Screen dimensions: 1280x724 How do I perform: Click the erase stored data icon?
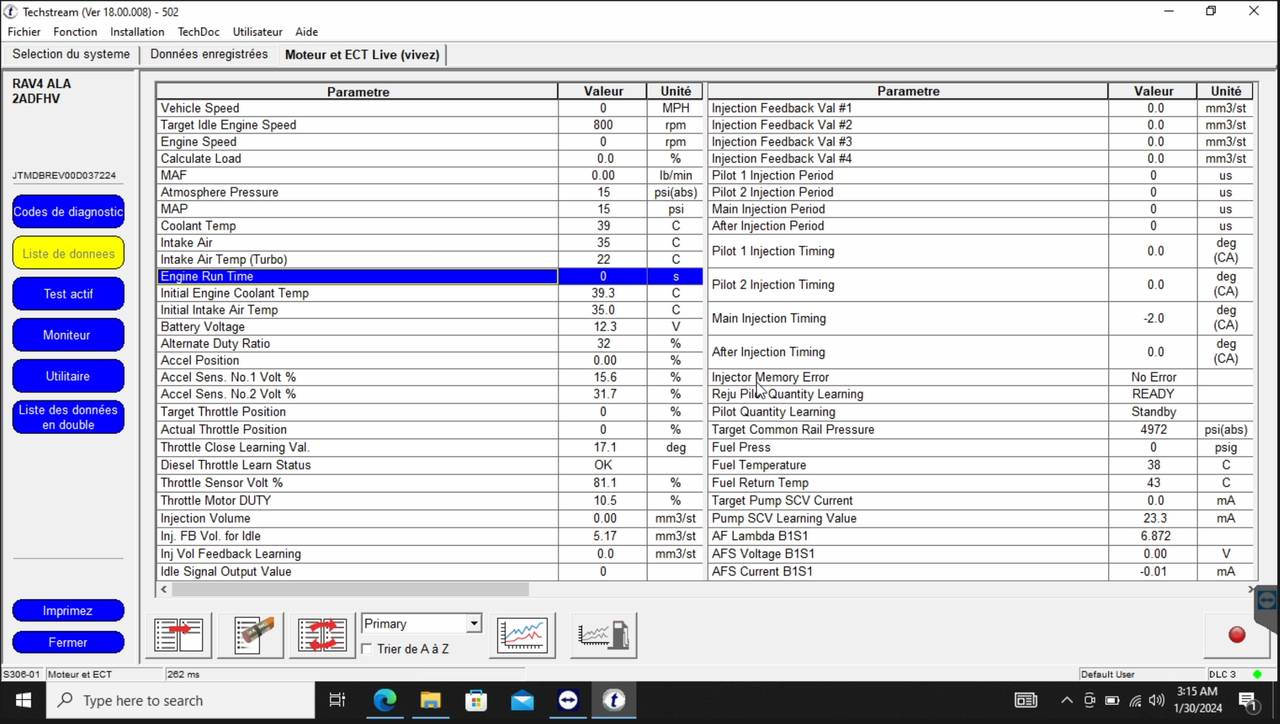[250, 634]
